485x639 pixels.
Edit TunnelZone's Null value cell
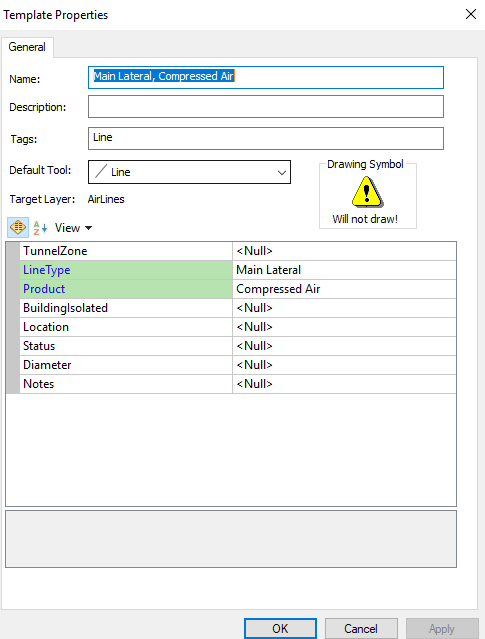344,251
